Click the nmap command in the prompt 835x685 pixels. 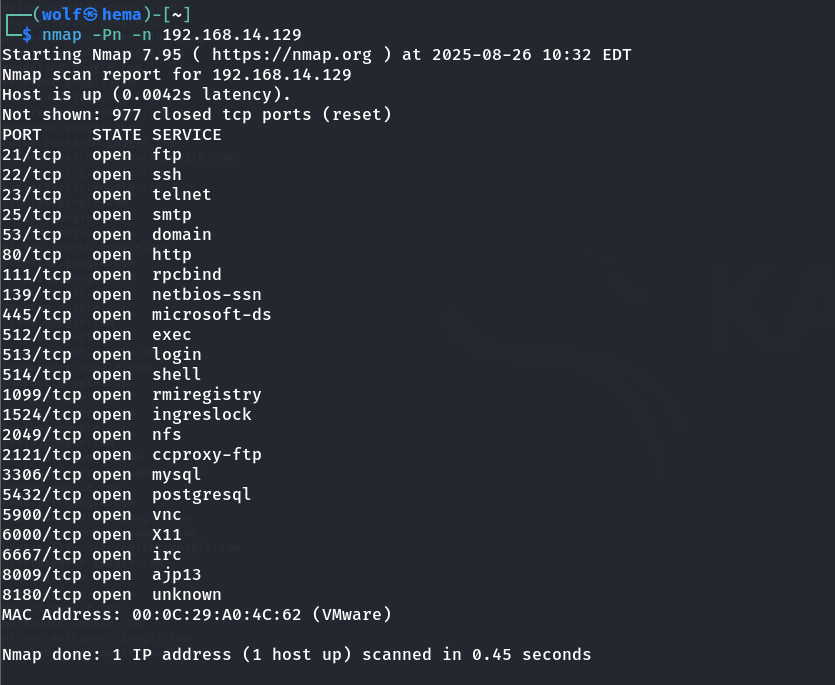tap(61, 34)
